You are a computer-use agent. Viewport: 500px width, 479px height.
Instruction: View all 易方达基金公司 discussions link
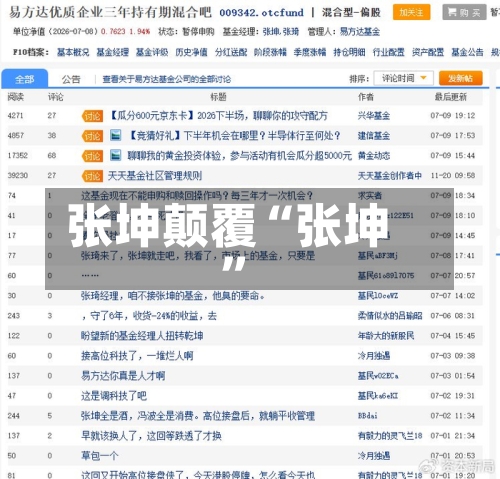pyautogui.click(x=167, y=79)
